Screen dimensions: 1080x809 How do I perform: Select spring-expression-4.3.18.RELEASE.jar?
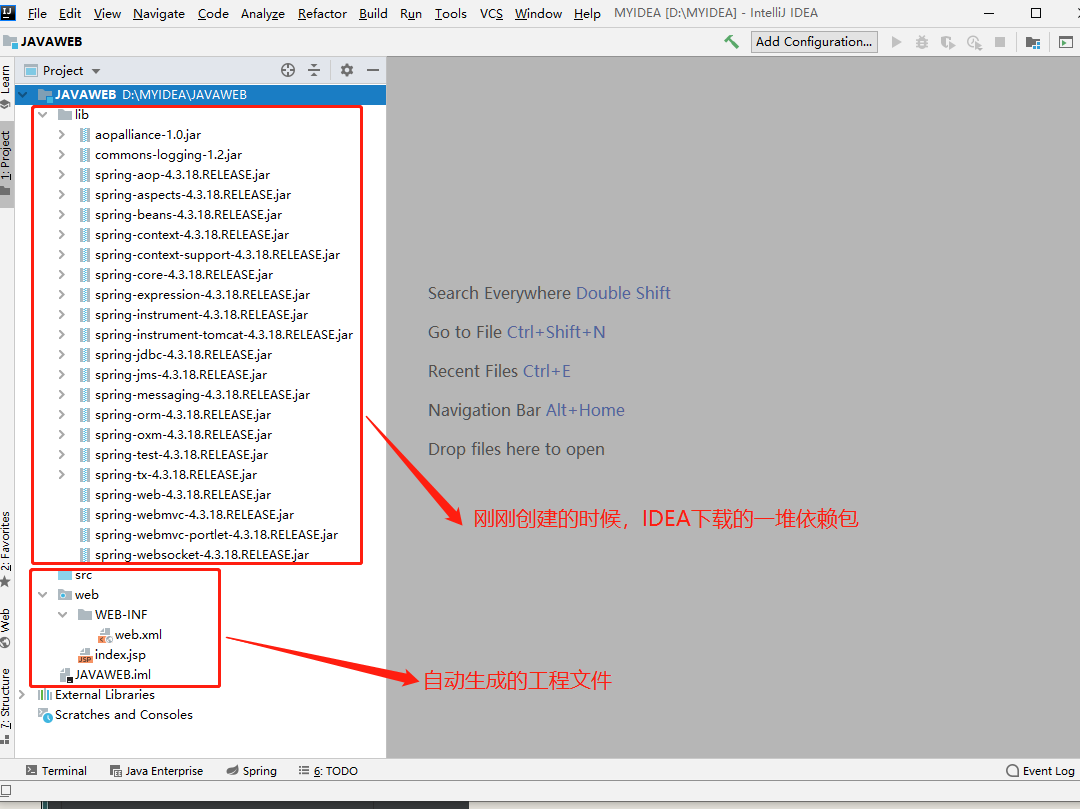(x=202, y=295)
